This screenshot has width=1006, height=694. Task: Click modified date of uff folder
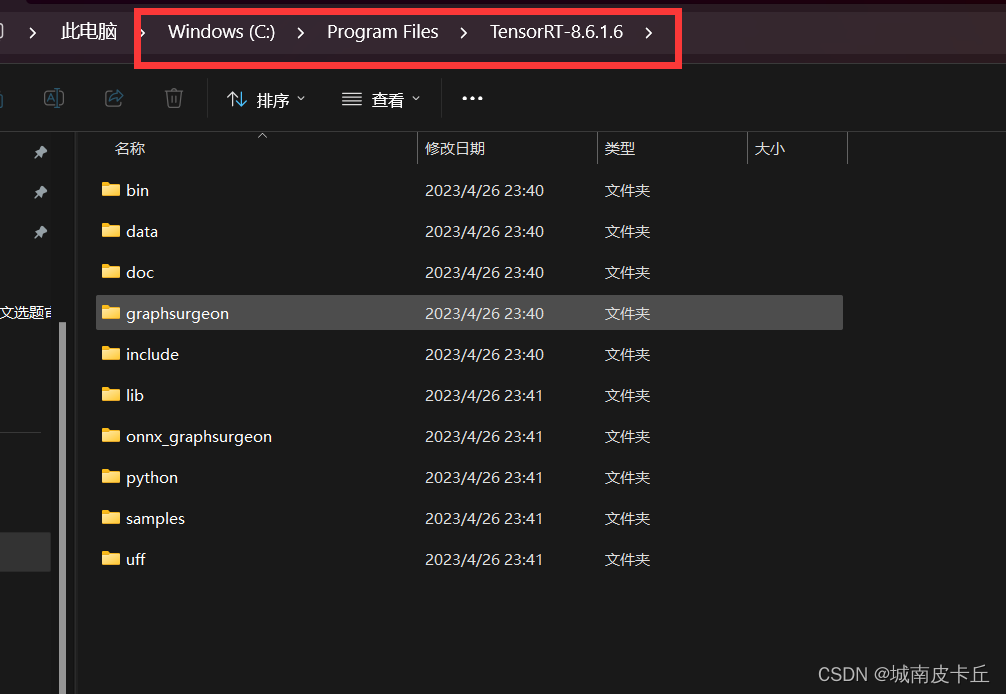[x=484, y=560]
